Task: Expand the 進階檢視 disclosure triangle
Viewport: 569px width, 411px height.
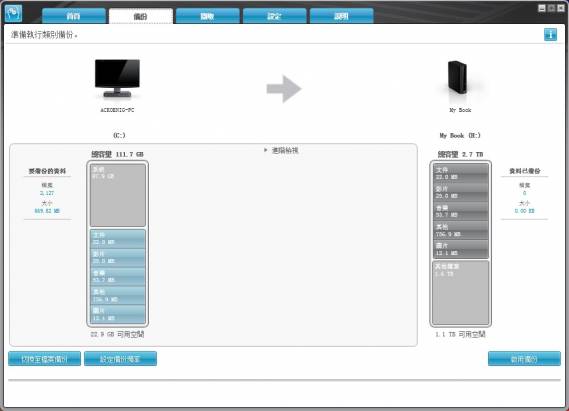Action: click(x=266, y=150)
